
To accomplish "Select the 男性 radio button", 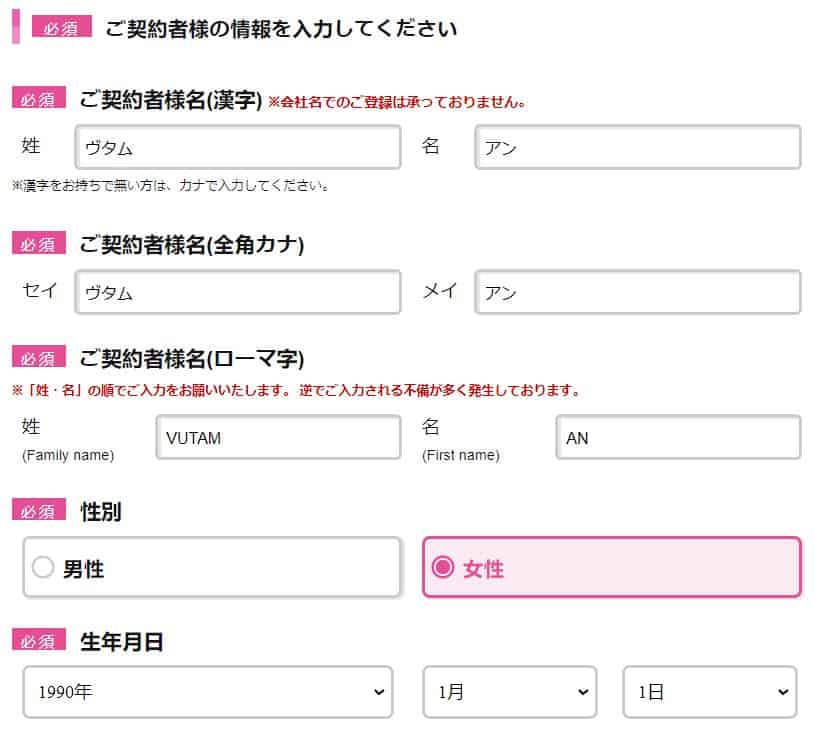I will 43,568.
